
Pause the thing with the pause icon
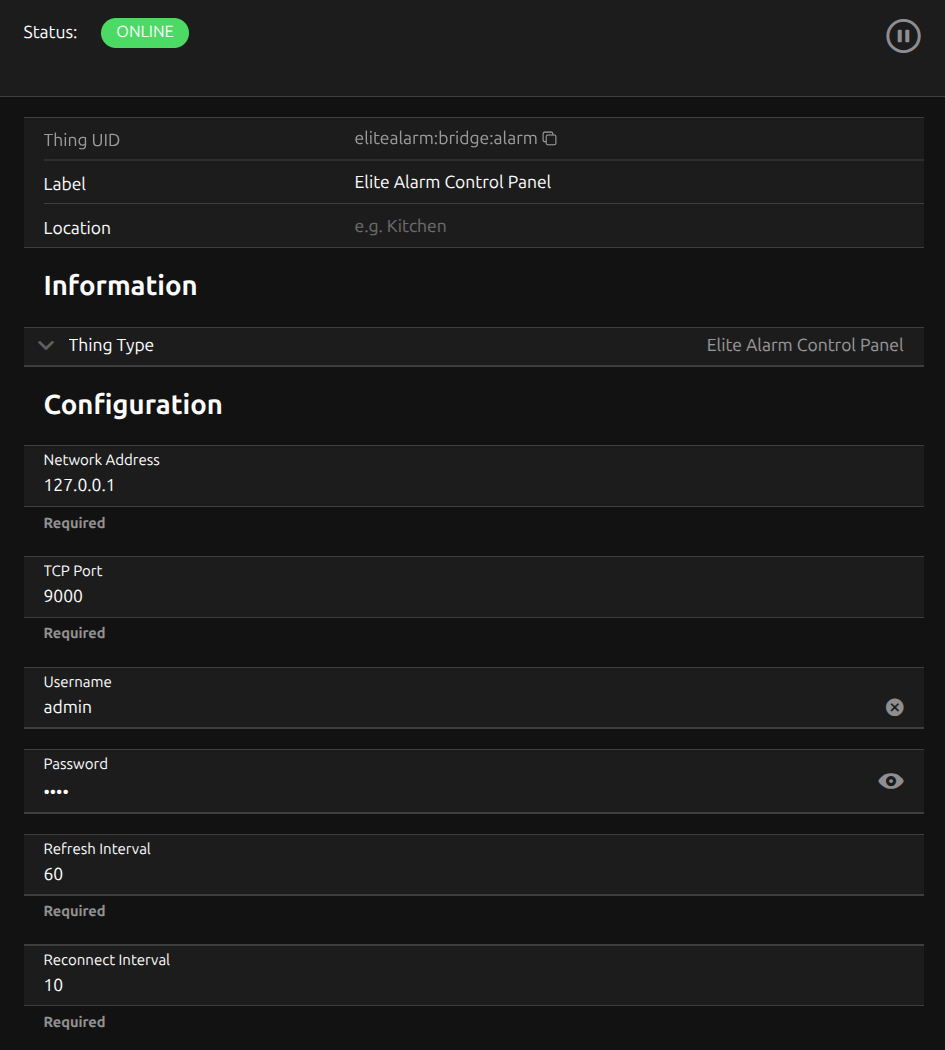(902, 37)
